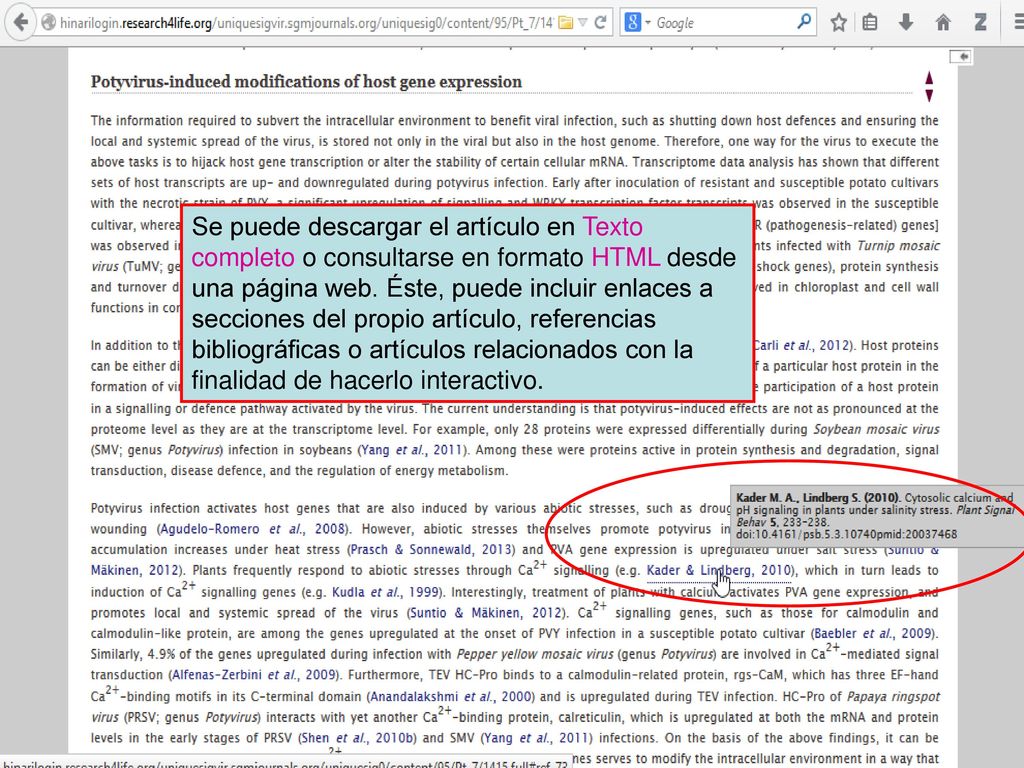Image resolution: width=1024 pixels, height=768 pixels.
Task: Open the downloads arrow icon
Action: 906,23
